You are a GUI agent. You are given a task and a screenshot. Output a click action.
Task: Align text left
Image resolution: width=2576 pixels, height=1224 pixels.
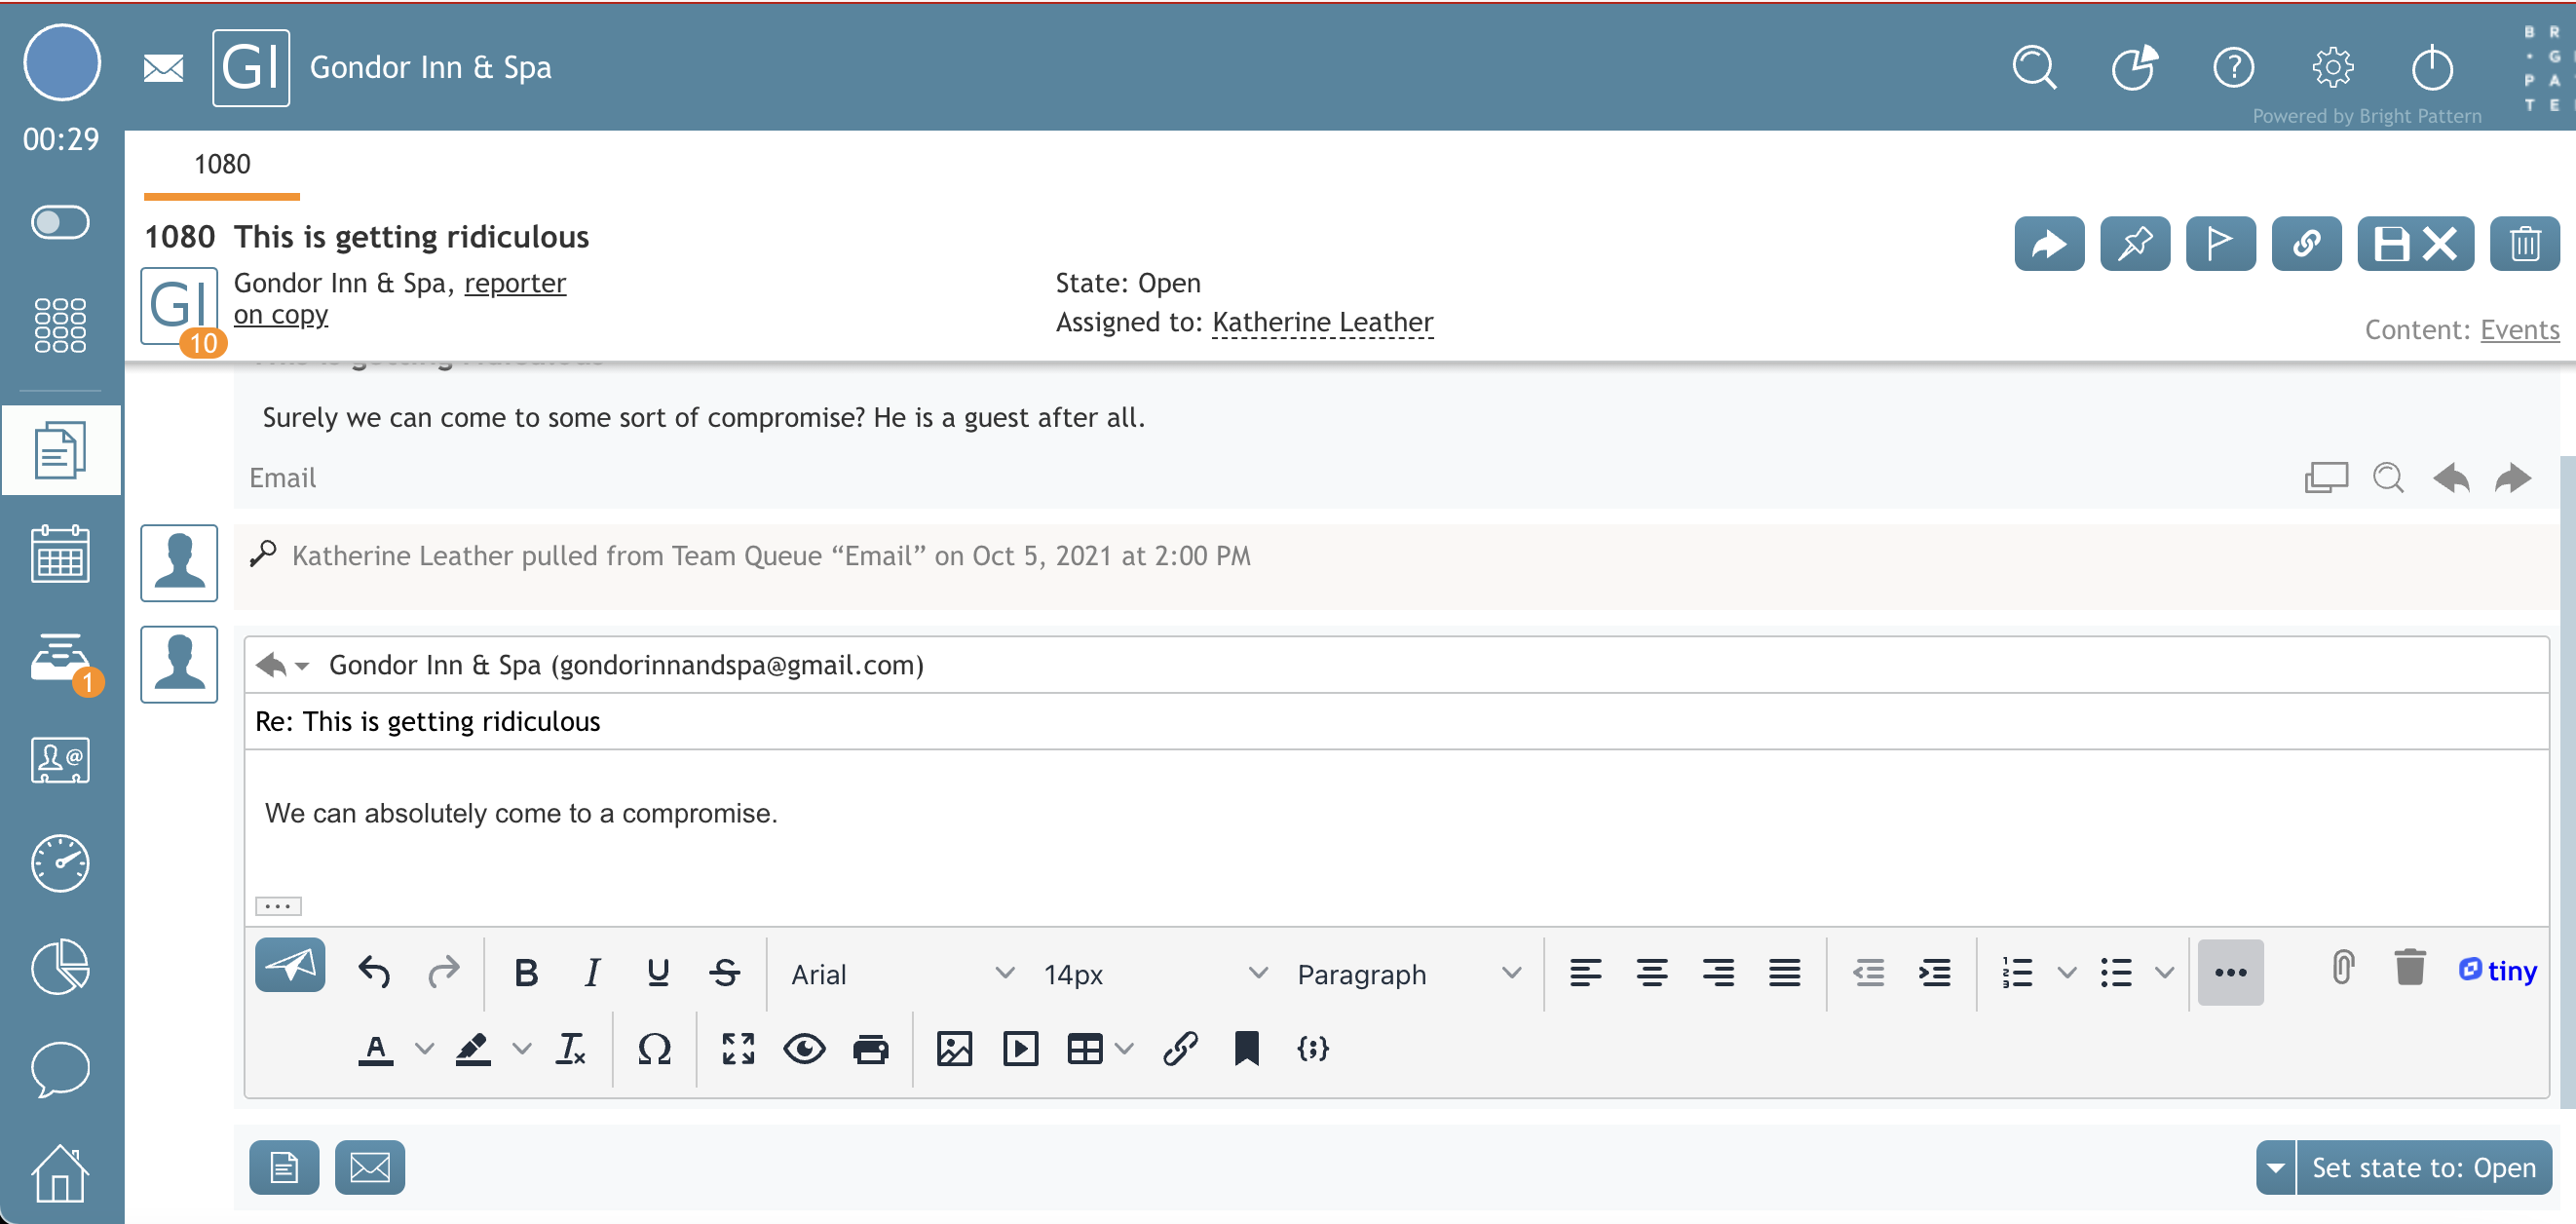pos(1585,972)
